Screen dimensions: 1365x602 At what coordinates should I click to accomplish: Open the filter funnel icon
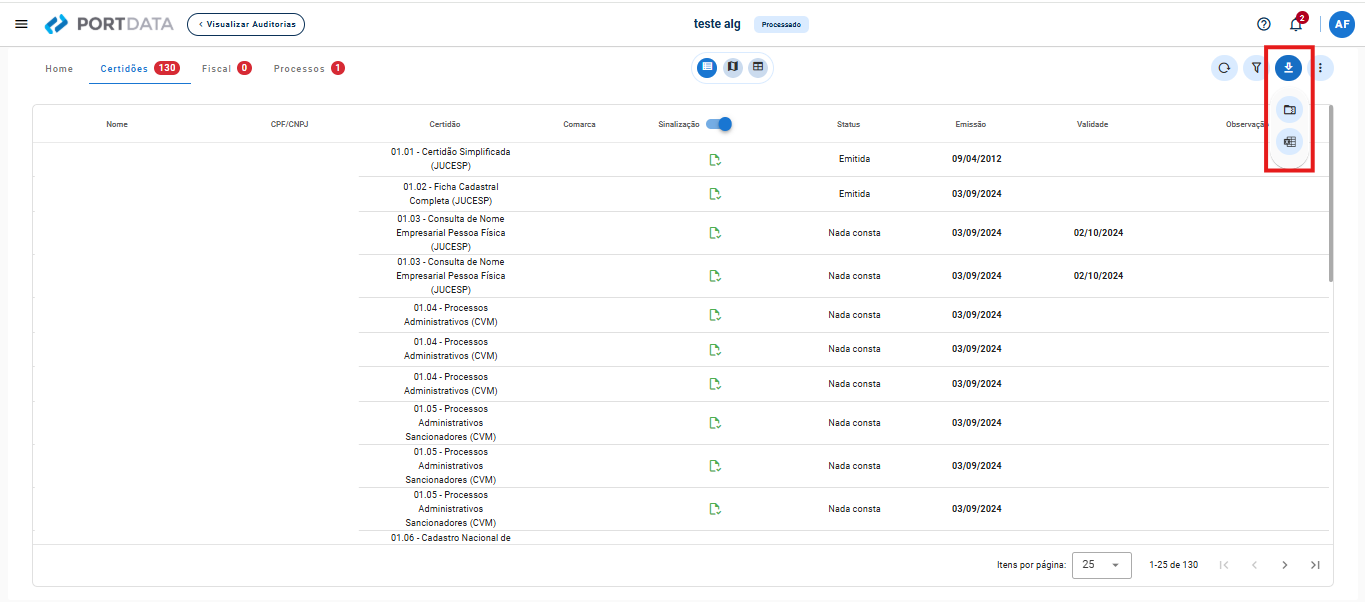click(x=1256, y=68)
